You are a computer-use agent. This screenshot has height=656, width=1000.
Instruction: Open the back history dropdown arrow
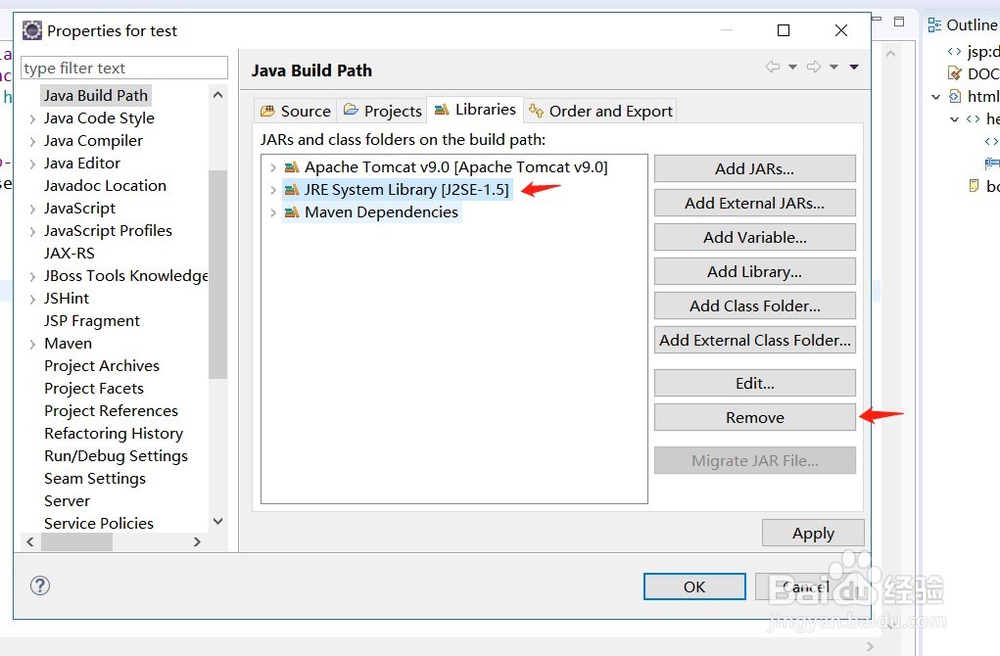click(x=792, y=67)
